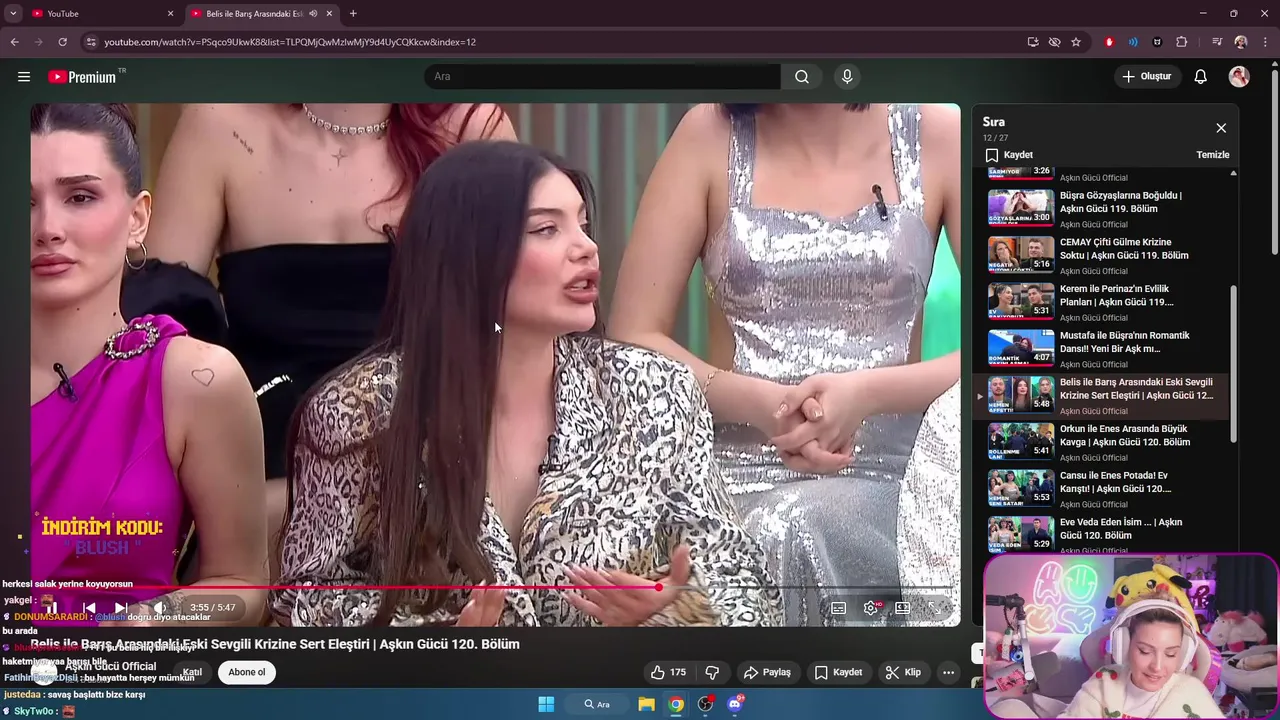Click Temizle to clear the queue

1213,155
